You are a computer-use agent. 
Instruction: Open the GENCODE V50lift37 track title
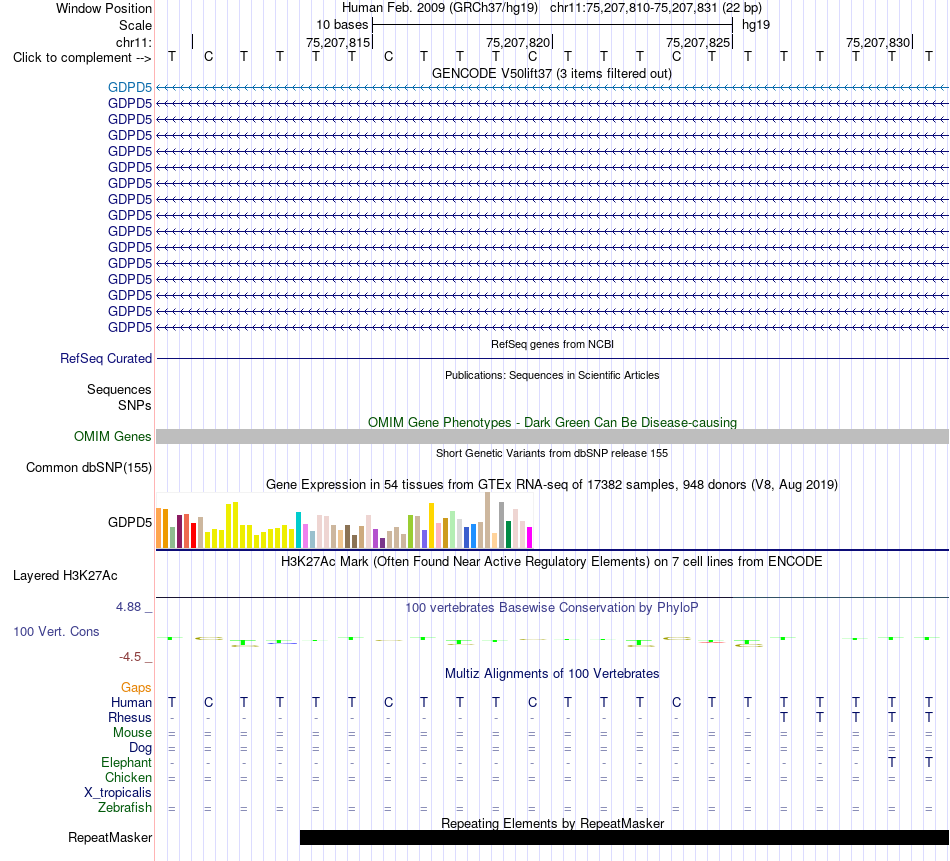pyautogui.click(x=551, y=73)
